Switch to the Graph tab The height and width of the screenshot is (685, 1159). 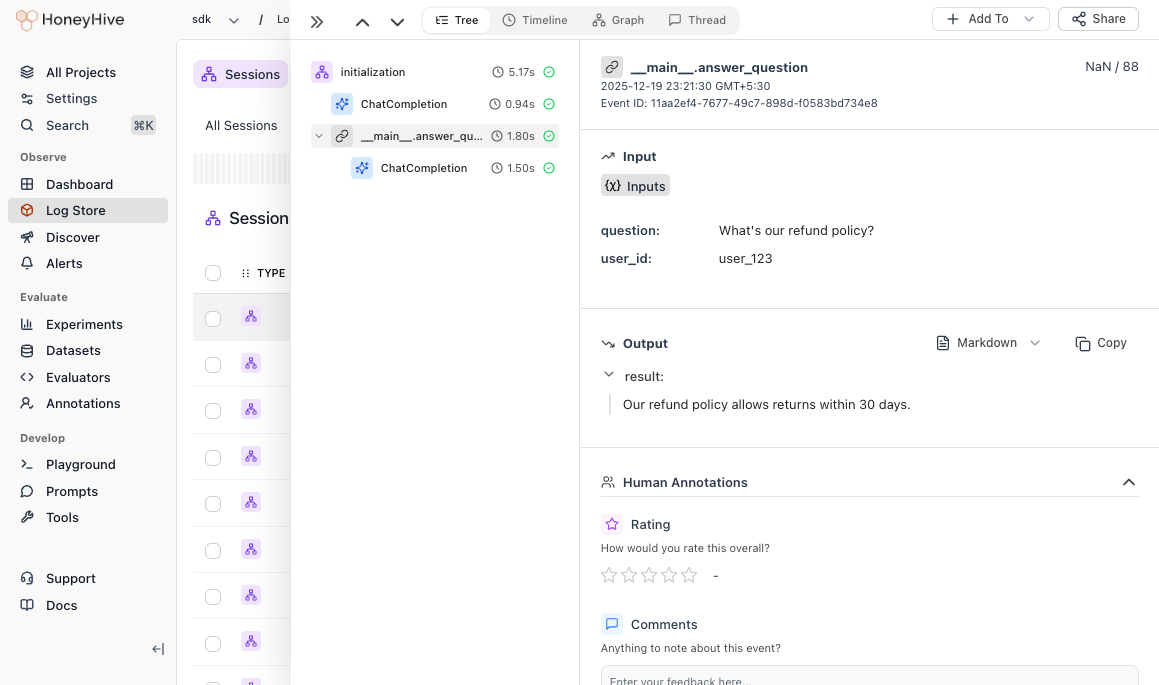[618, 19]
